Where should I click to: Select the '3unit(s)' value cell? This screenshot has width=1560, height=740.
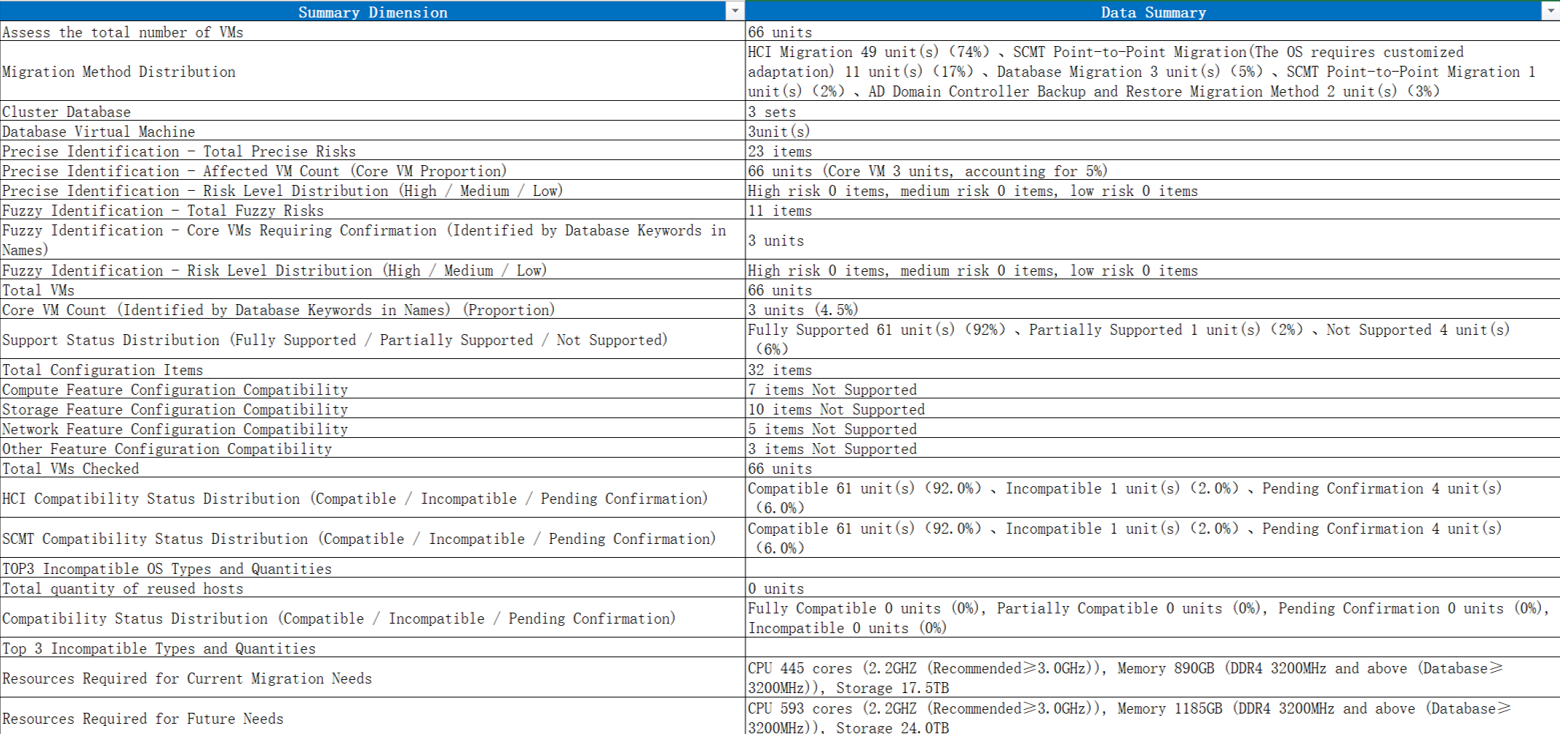click(x=1152, y=132)
